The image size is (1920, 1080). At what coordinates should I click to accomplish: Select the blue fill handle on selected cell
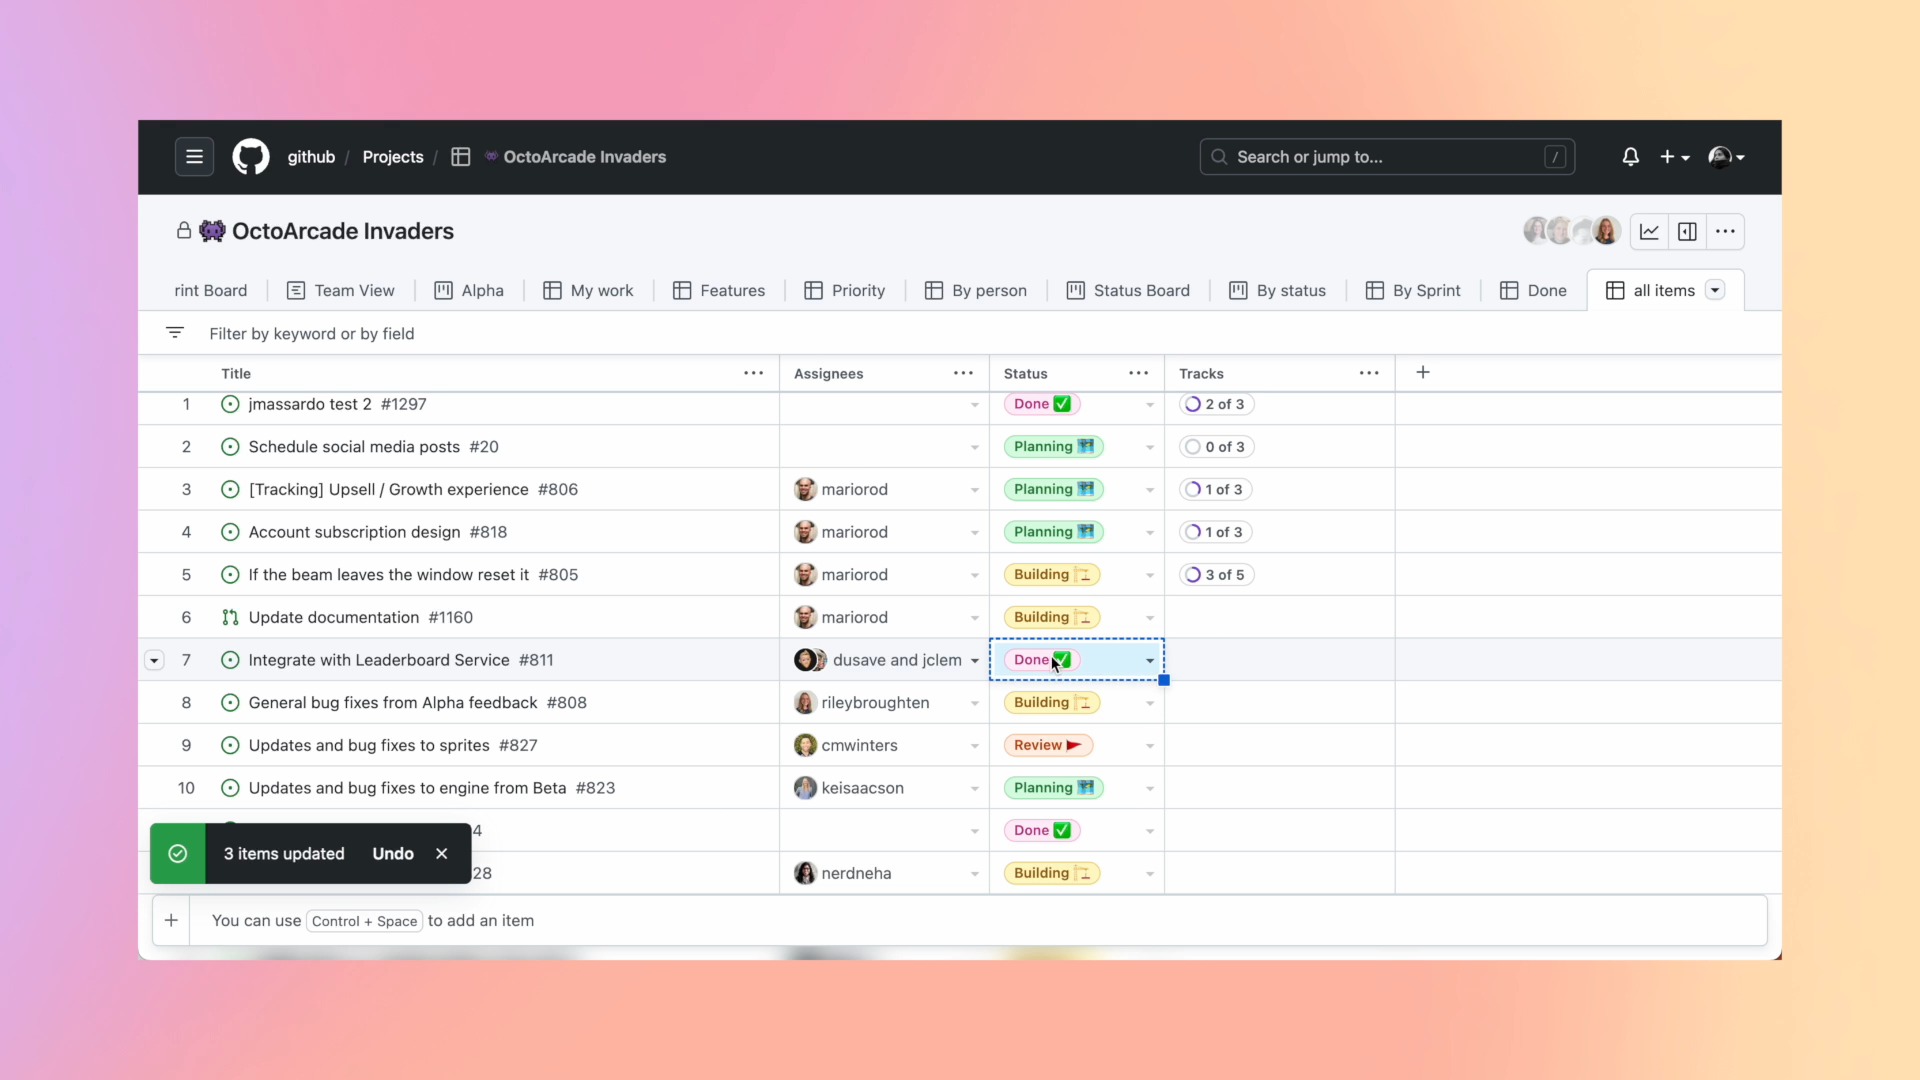(1164, 680)
